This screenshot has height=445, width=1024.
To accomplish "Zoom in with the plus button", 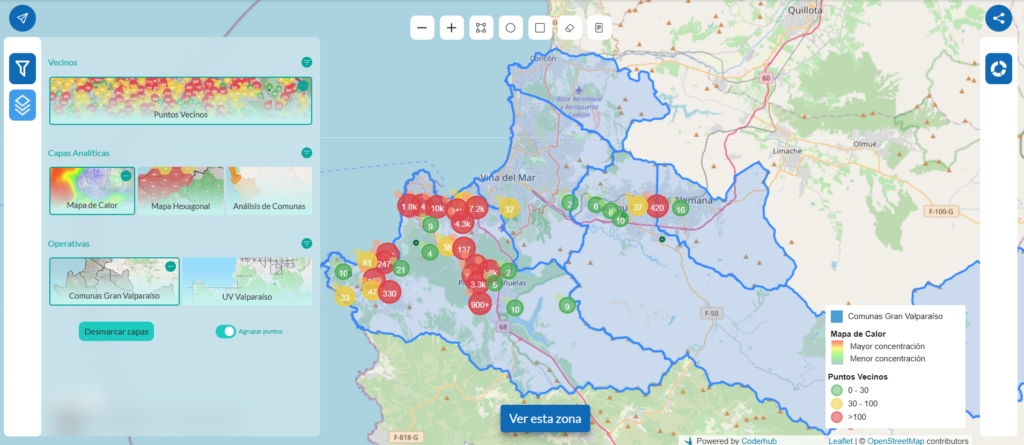I will [451, 28].
